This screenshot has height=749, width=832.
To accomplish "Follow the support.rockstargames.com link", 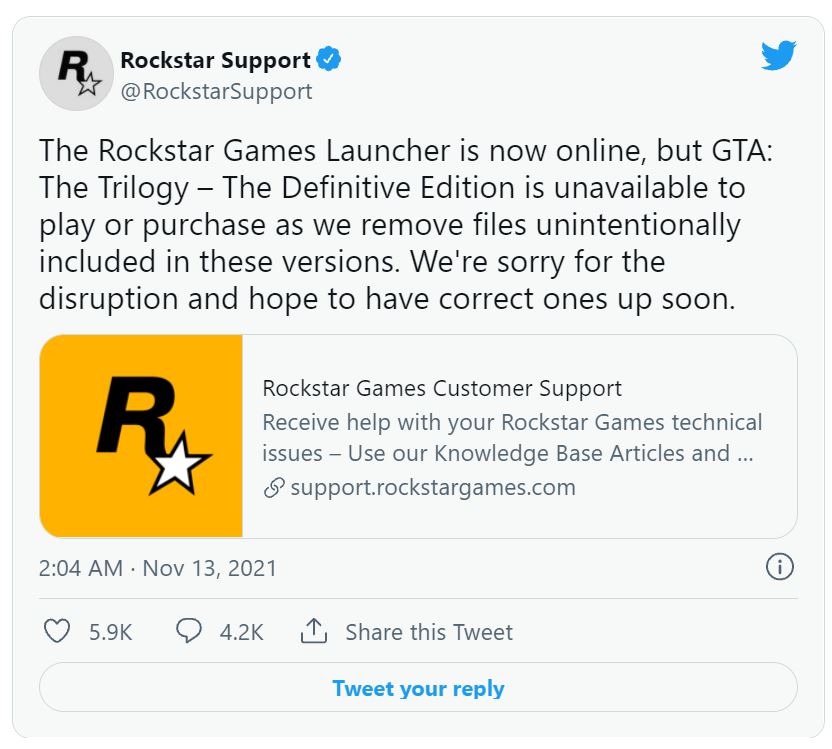I will coord(433,487).
